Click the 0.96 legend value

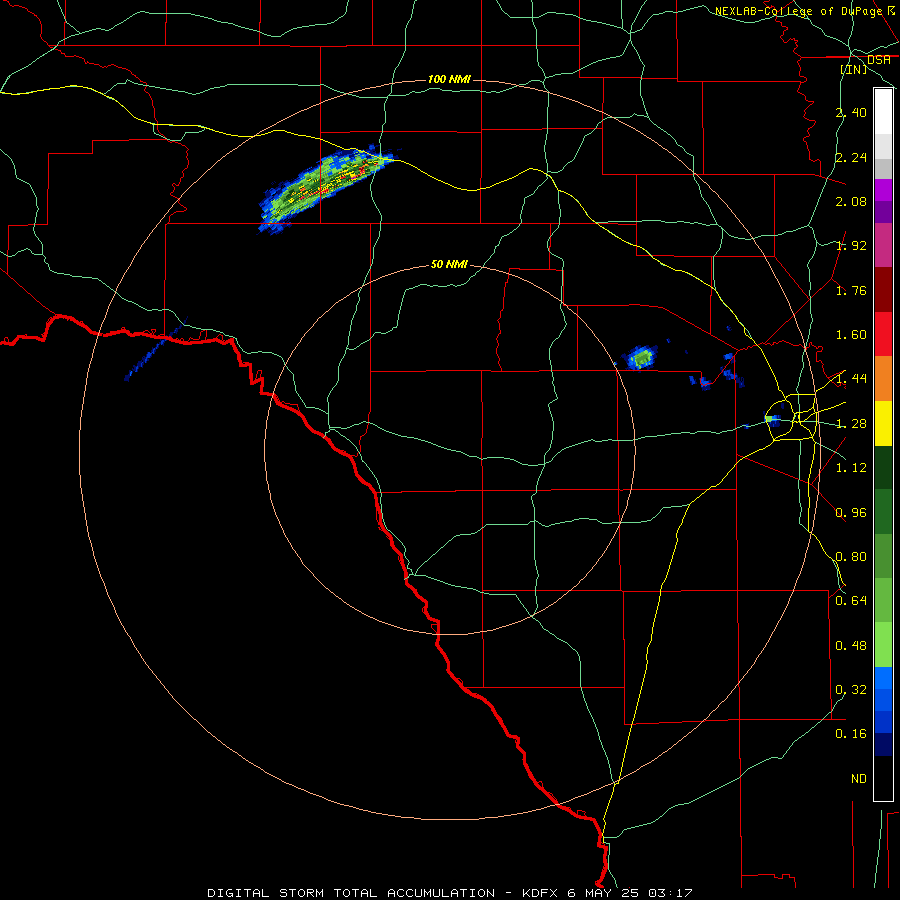point(851,513)
